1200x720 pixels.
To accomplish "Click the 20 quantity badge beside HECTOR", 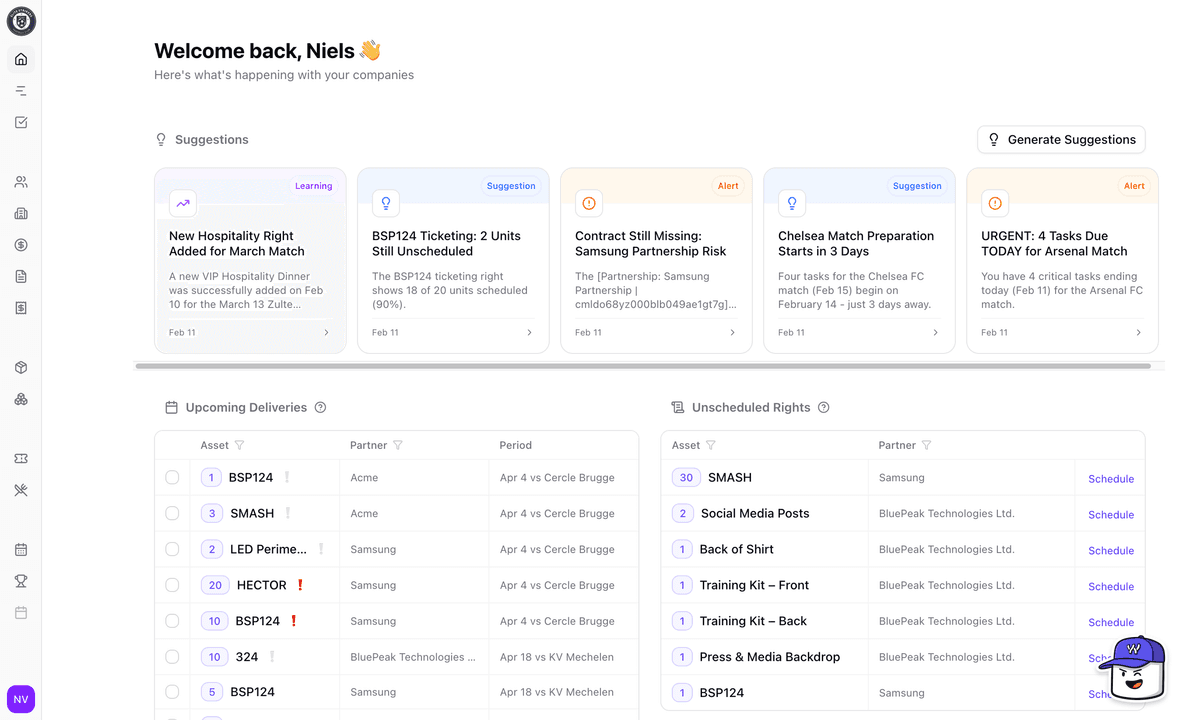I will click(x=215, y=585).
